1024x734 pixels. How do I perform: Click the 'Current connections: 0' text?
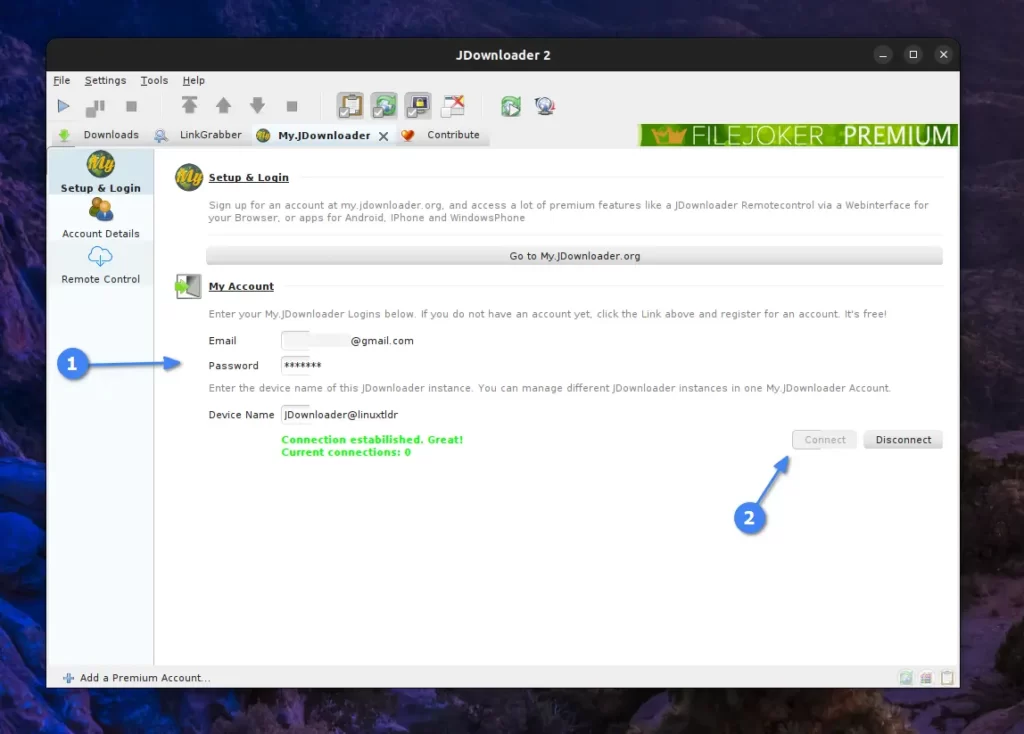(346, 452)
